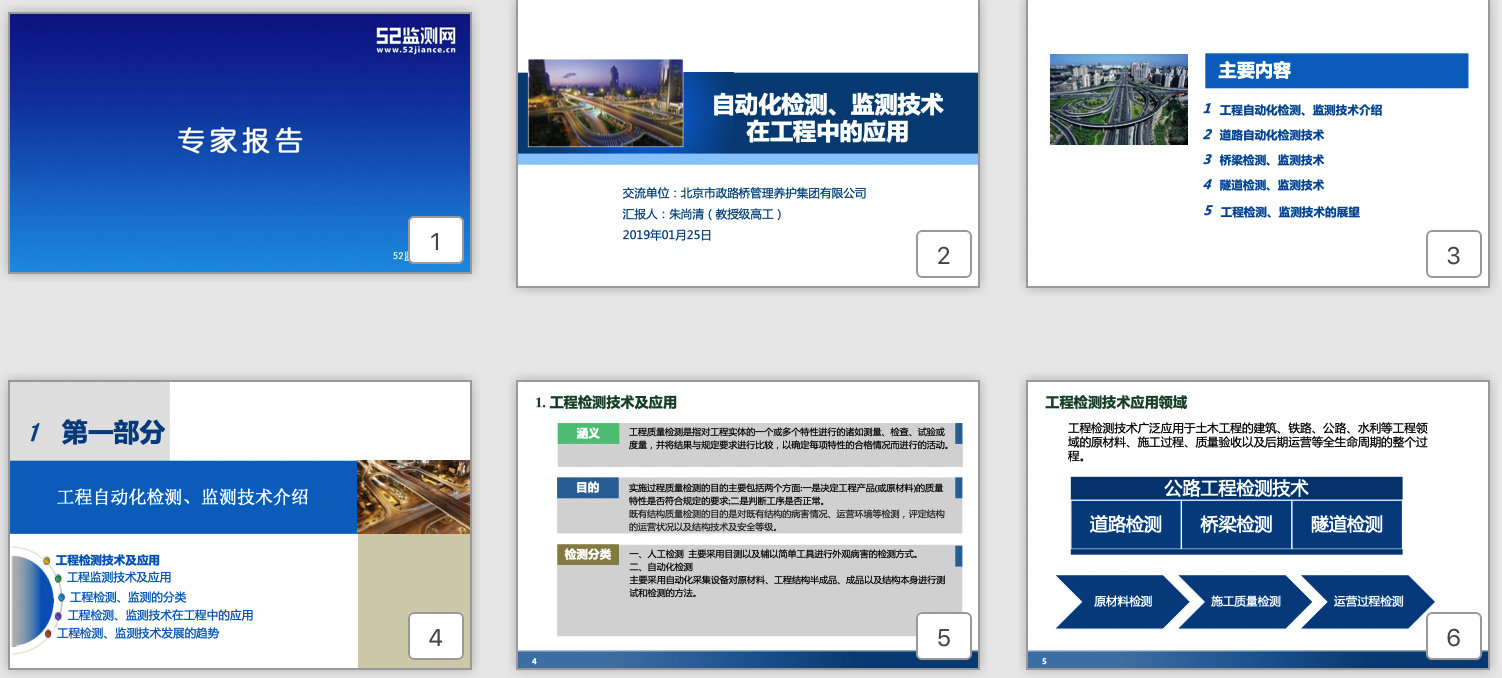Click the skyline photo on slide 3

(x=1118, y=100)
